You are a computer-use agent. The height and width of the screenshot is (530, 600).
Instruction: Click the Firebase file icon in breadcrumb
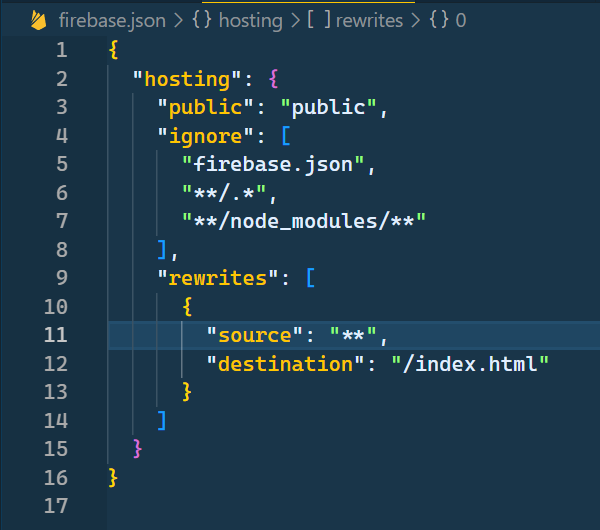point(39,20)
